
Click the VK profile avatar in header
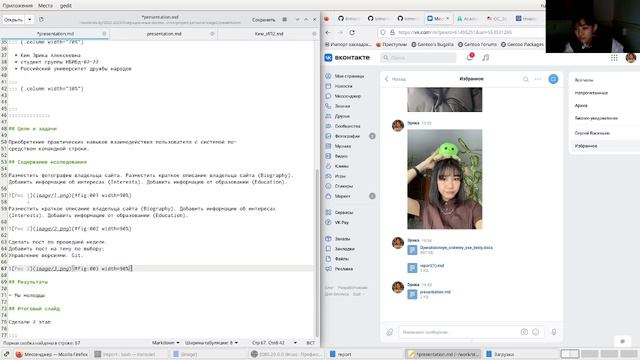[x=631, y=58]
